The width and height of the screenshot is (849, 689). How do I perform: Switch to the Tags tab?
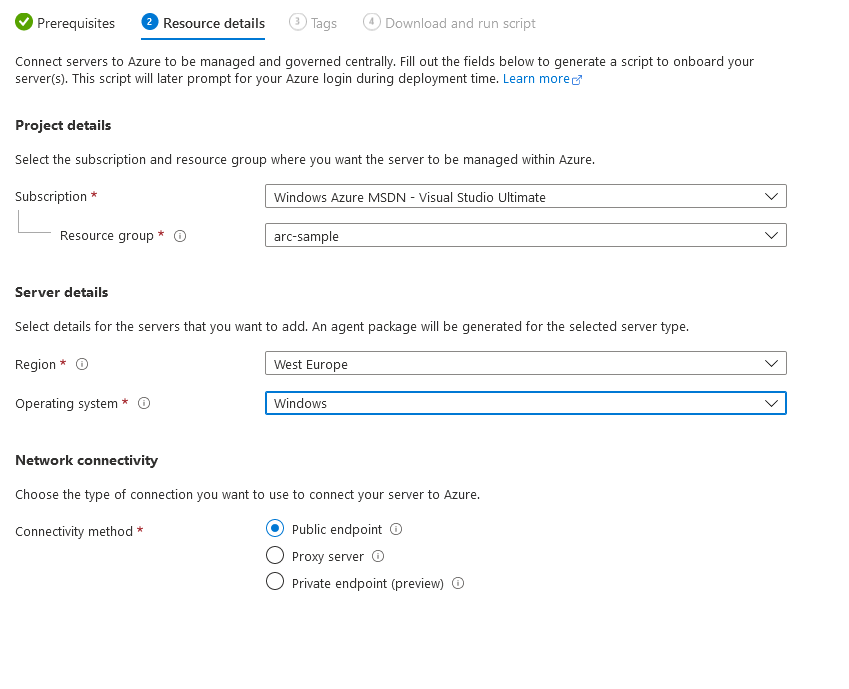click(x=313, y=23)
